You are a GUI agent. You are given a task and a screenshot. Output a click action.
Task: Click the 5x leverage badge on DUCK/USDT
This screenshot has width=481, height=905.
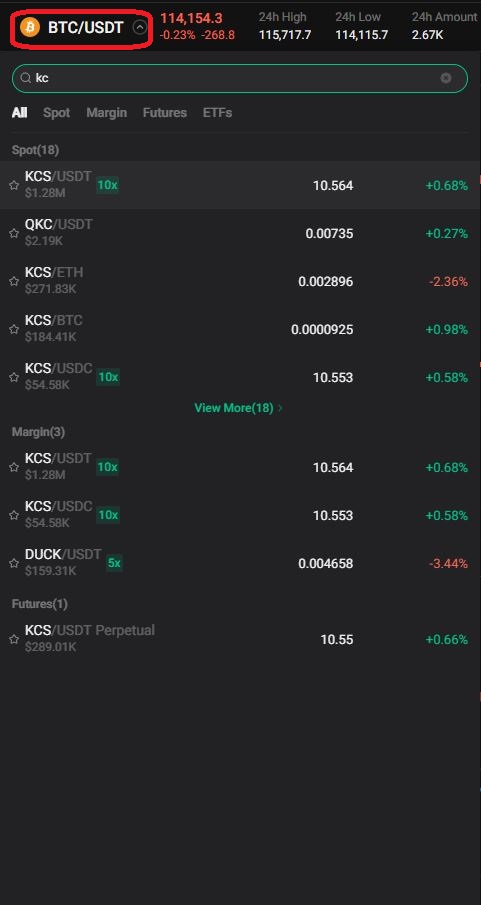pos(114,563)
